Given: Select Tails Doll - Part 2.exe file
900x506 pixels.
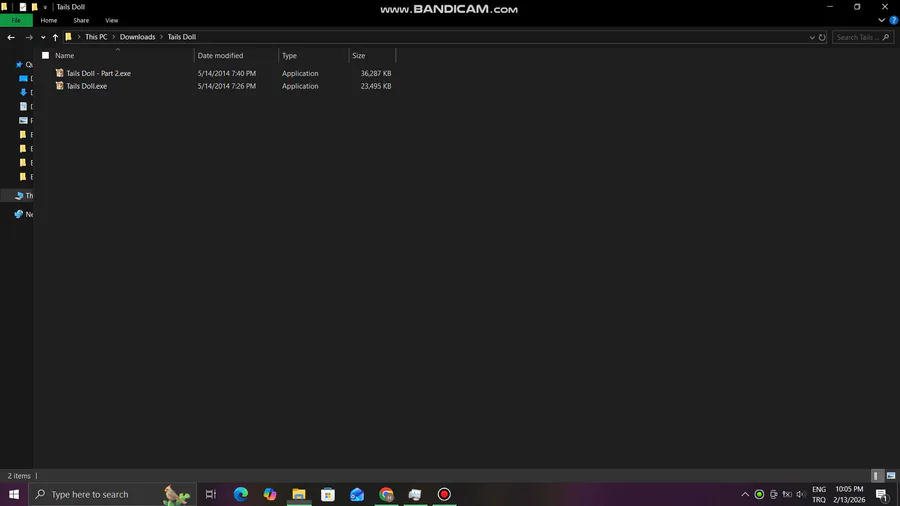Looking at the screenshot, I should click(98, 73).
